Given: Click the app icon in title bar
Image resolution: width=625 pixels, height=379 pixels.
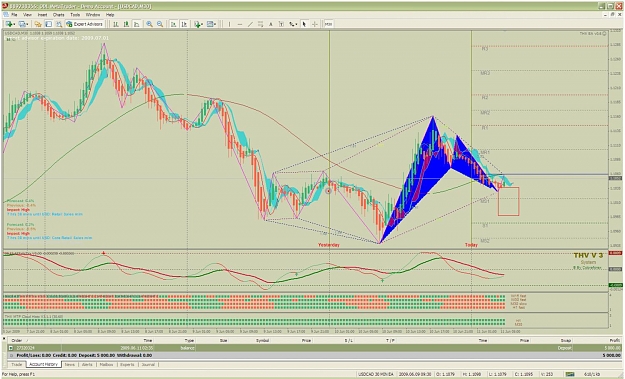Looking at the screenshot, I should point(5,6).
